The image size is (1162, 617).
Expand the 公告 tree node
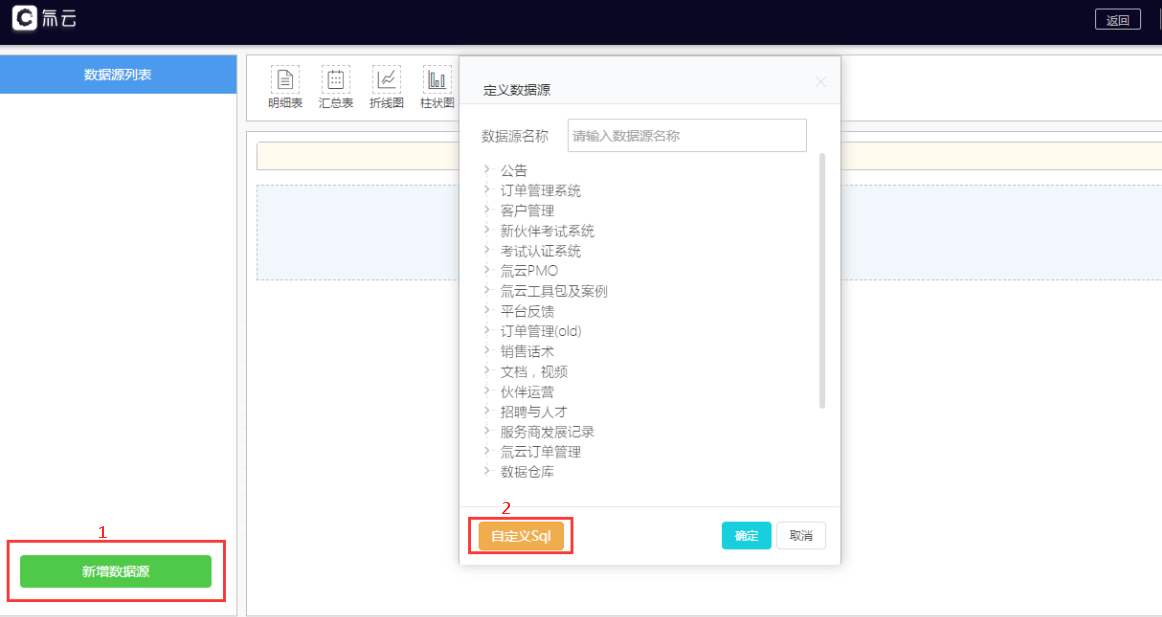pos(487,170)
